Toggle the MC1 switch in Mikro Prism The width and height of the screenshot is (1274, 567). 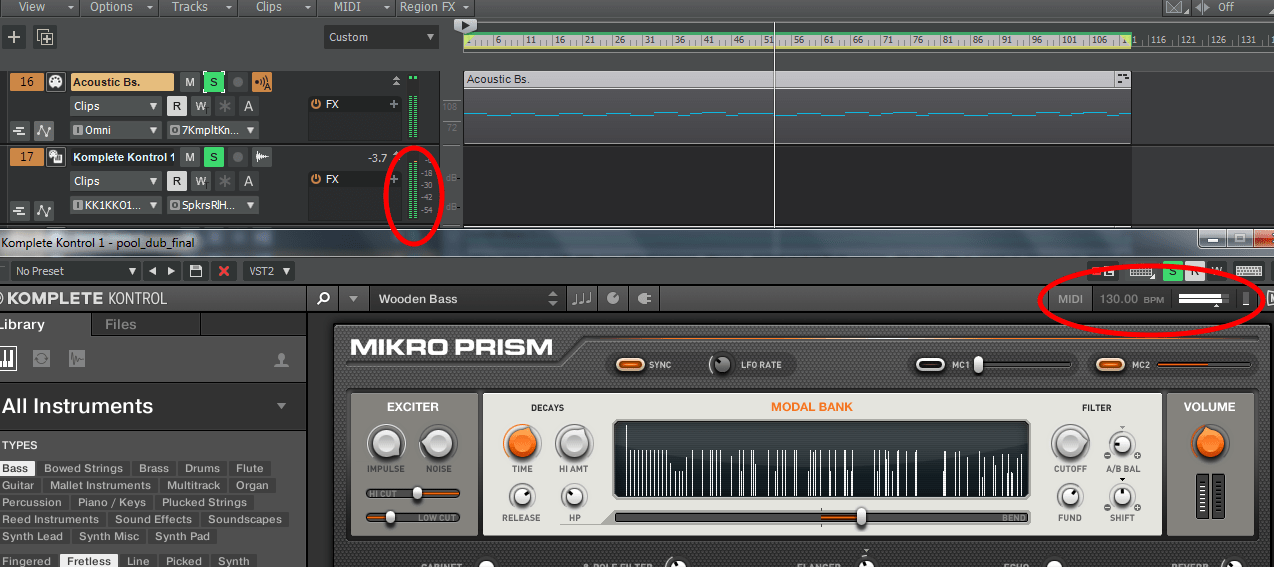pyautogui.click(x=930, y=365)
